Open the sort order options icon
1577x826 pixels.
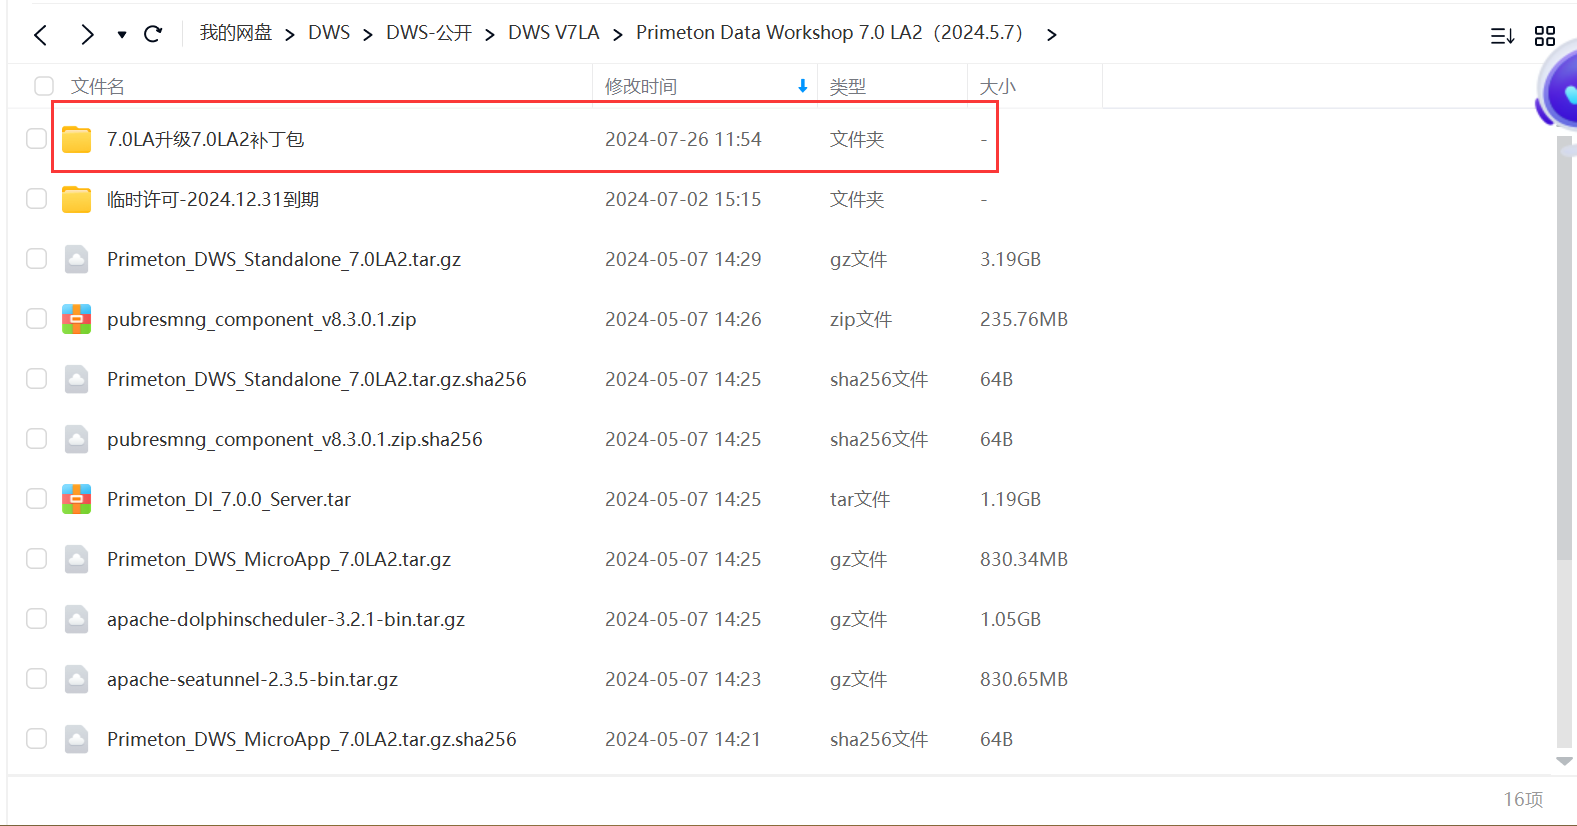[1502, 36]
